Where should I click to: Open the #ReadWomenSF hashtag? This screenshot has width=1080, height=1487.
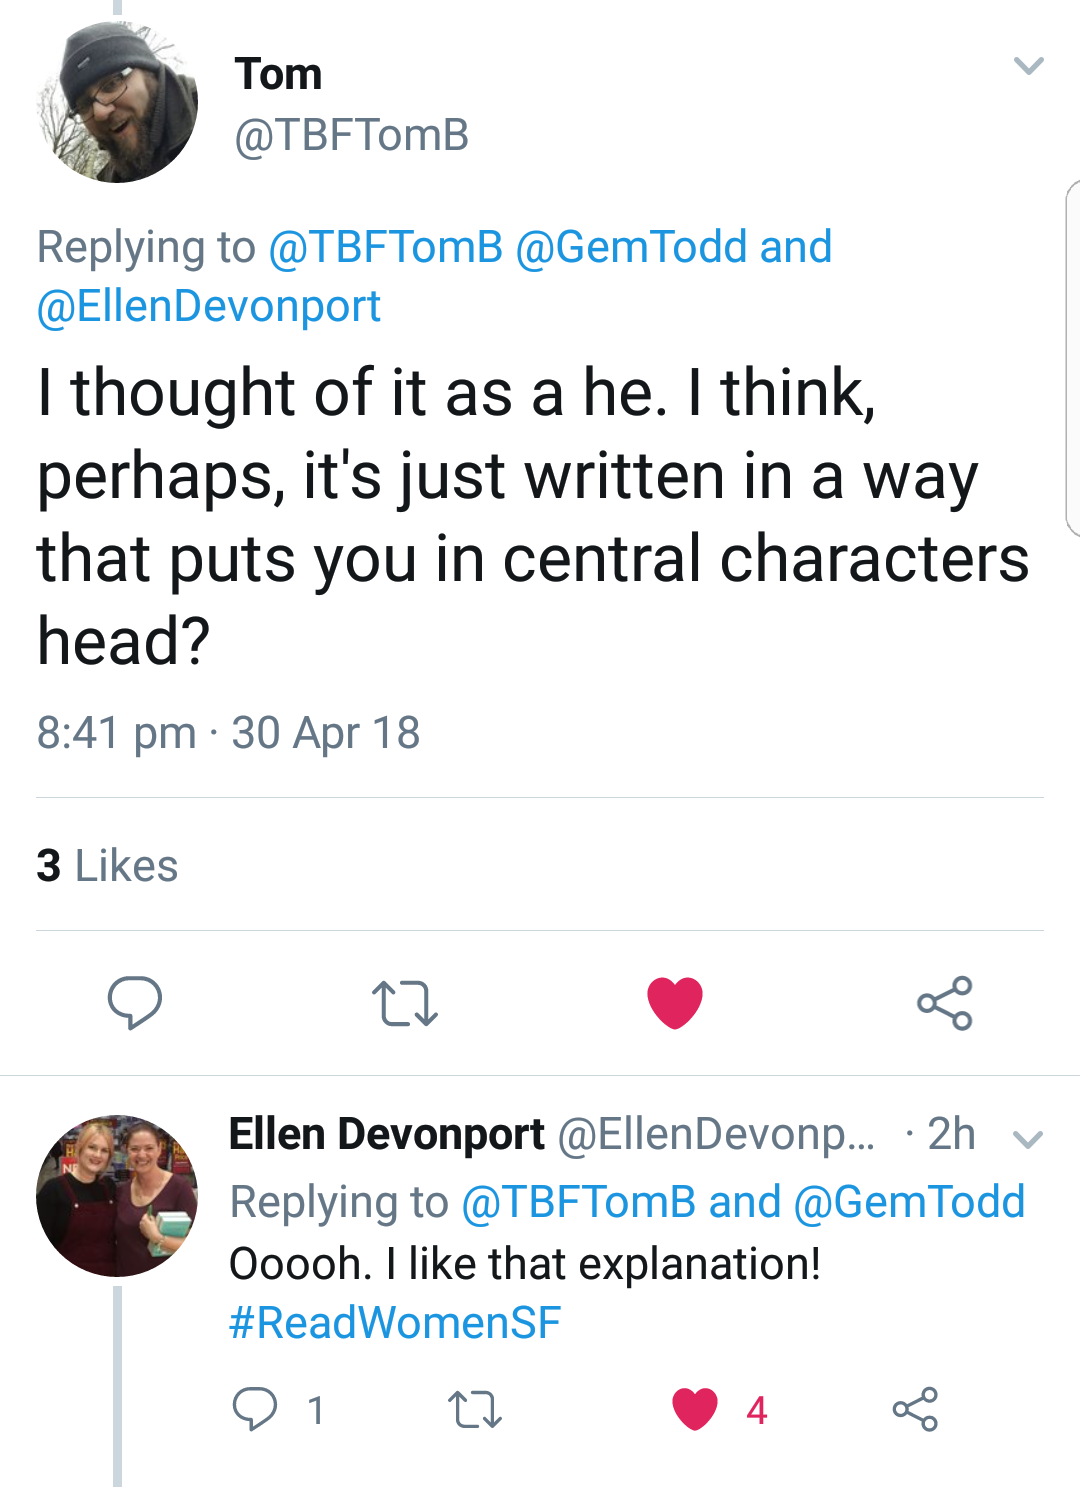pyautogui.click(x=395, y=1322)
